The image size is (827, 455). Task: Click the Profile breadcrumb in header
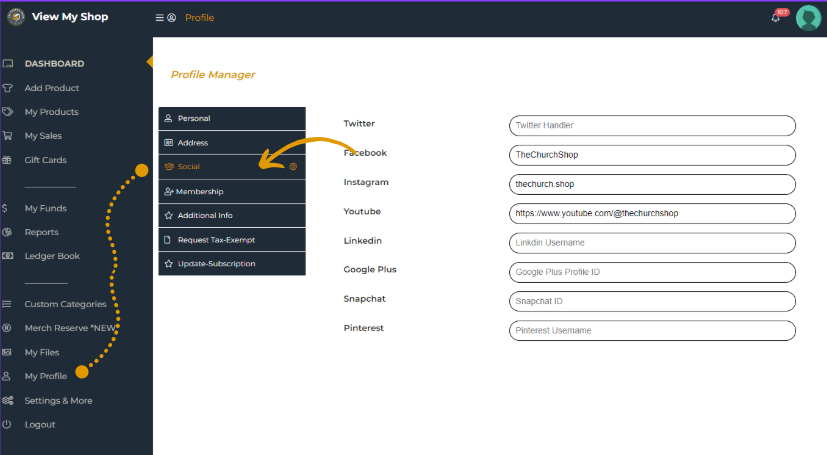point(199,18)
